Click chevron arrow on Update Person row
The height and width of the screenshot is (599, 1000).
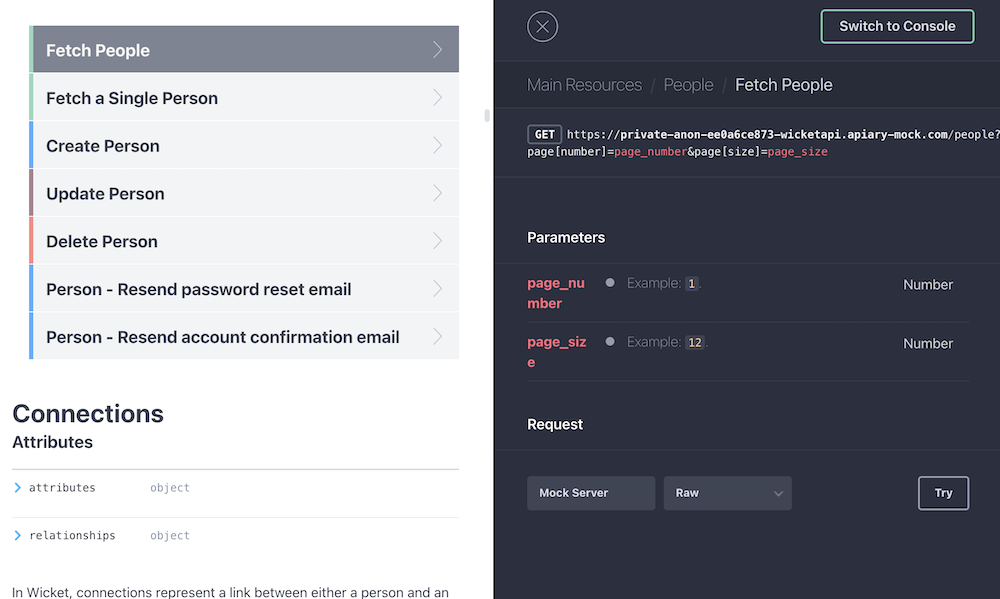point(437,193)
